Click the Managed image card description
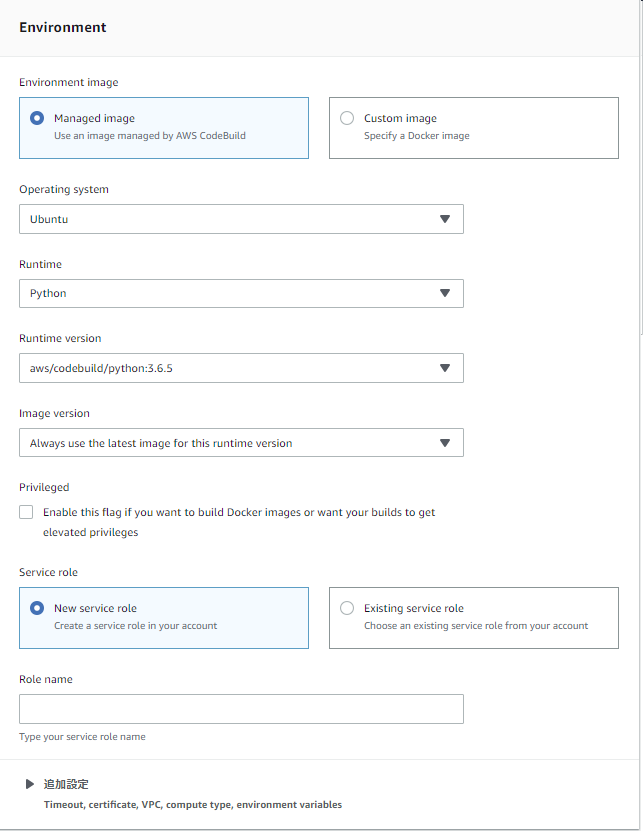This screenshot has height=831, width=644. [149, 135]
